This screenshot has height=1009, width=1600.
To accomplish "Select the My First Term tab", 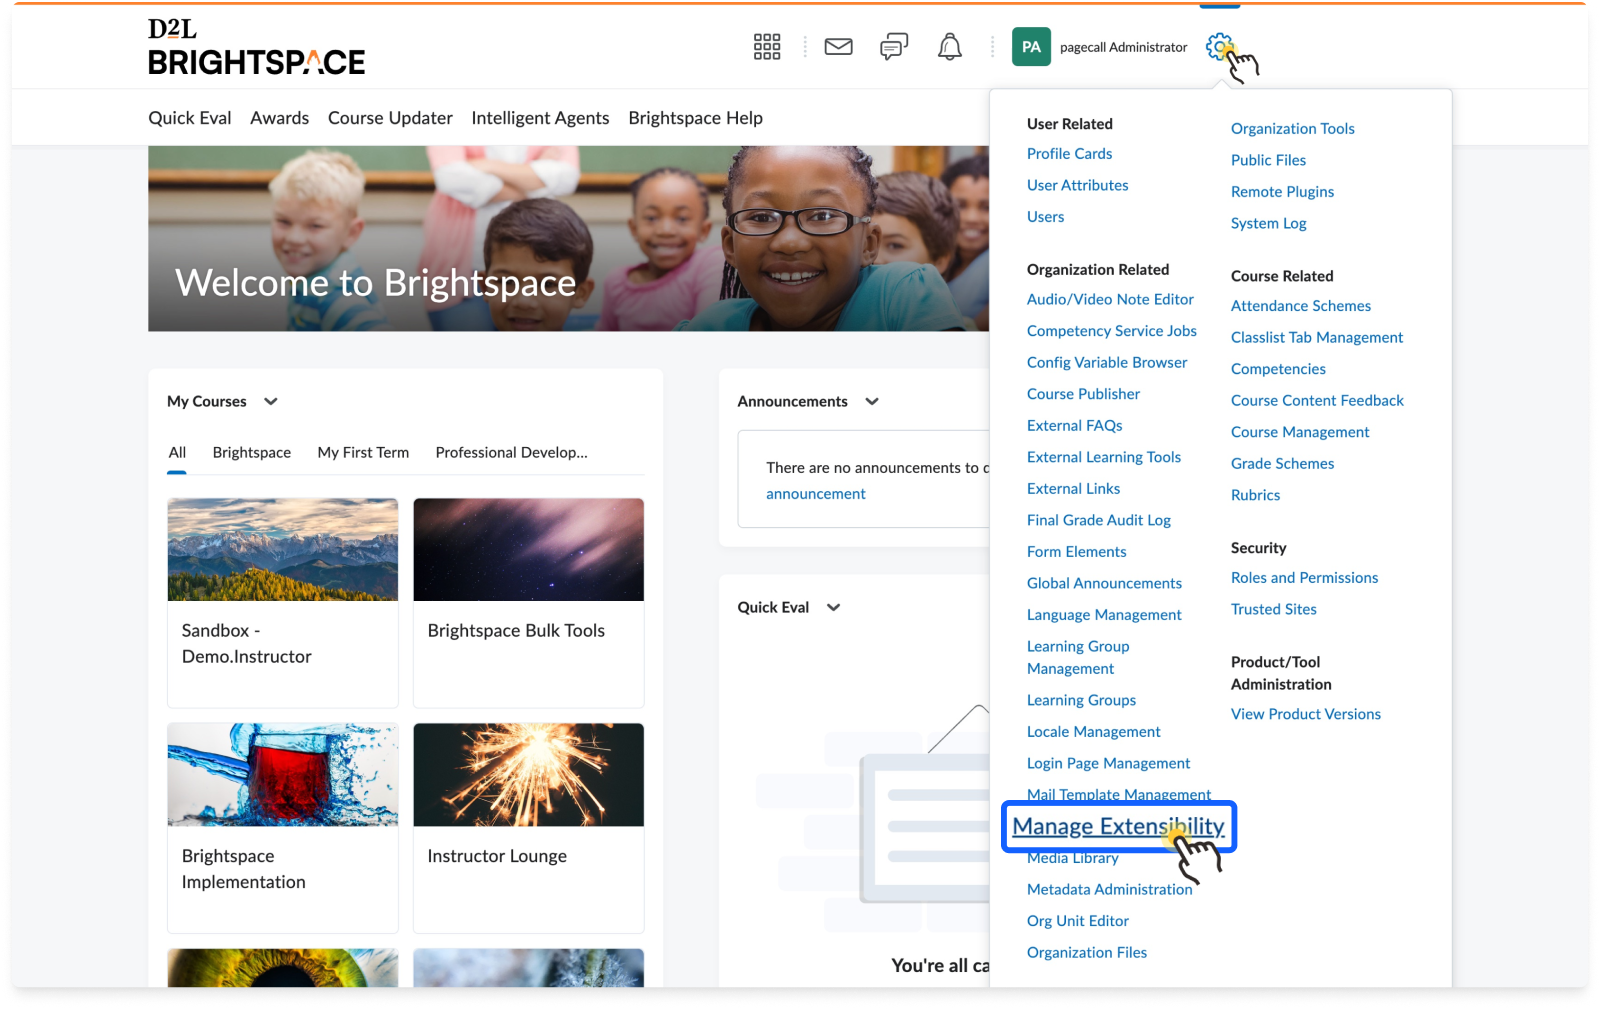I will point(363,453).
